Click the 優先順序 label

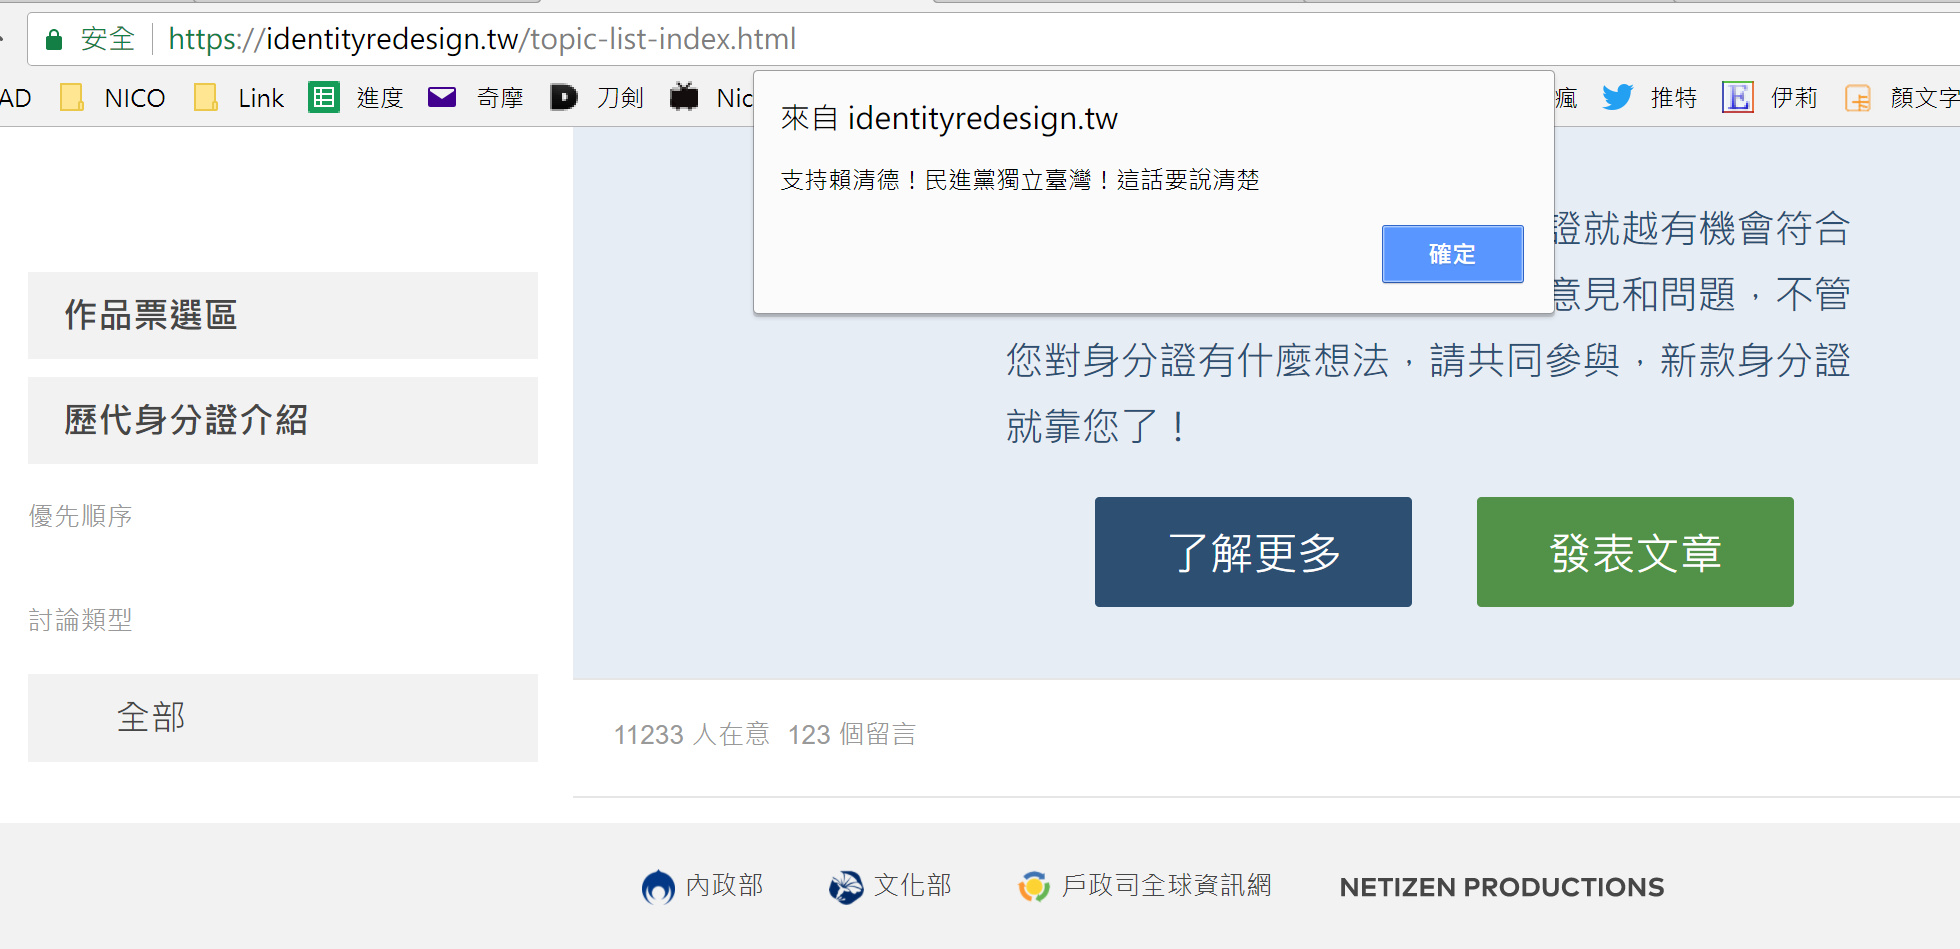coord(80,516)
